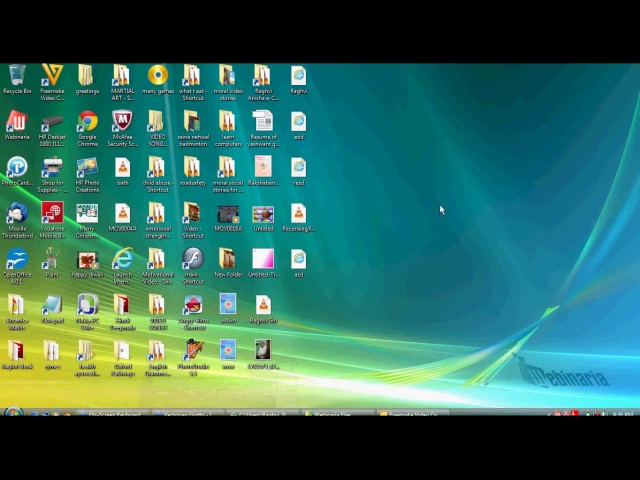Open the Freemake Video Converter shortcut

(x=52, y=82)
